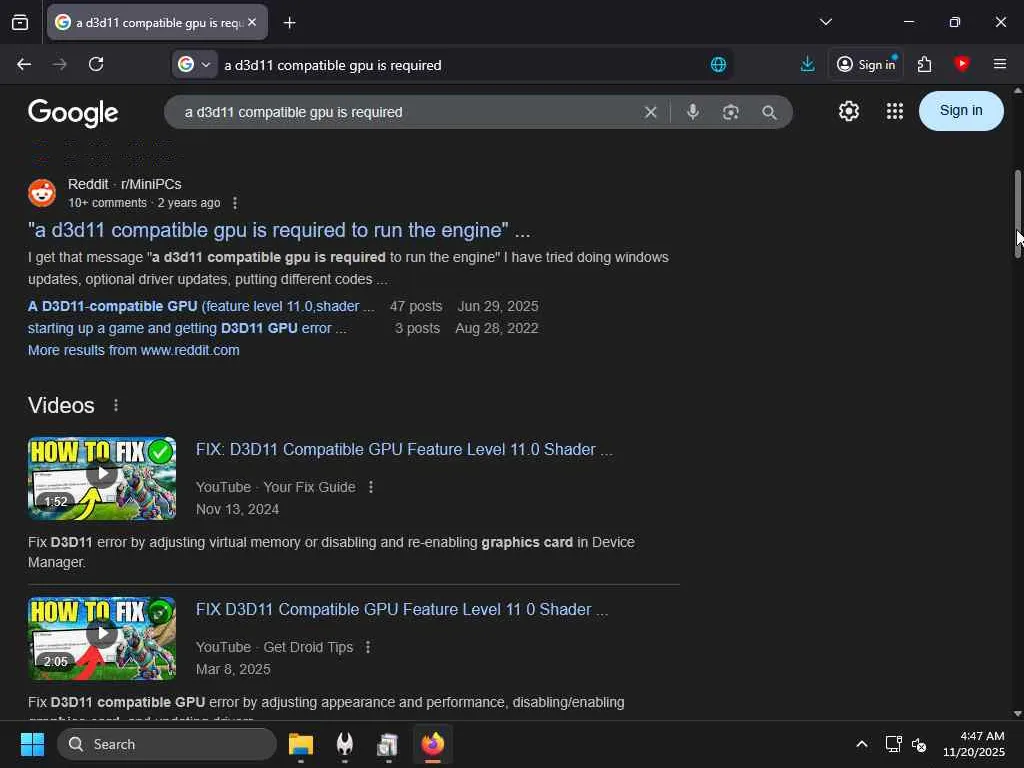Reload the current page
1024x768 pixels.
click(x=96, y=64)
